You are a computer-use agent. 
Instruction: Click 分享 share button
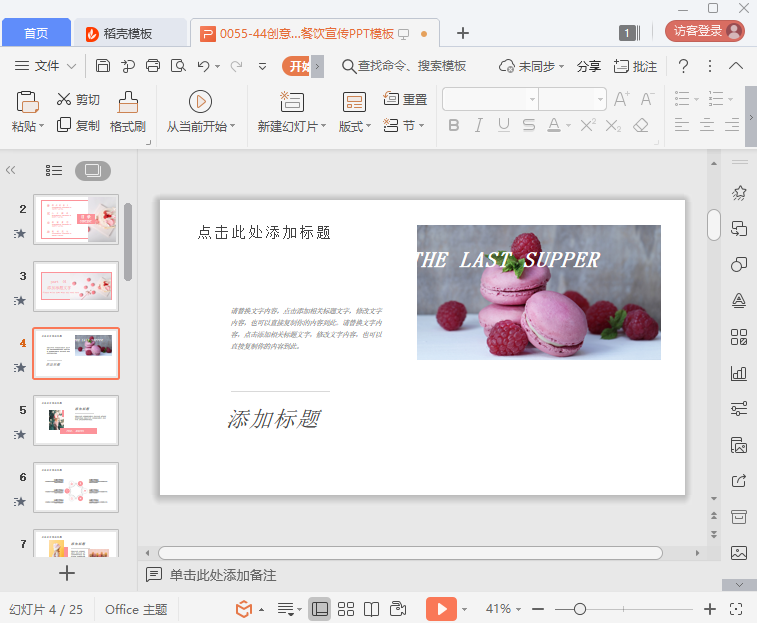(x=589, y=66)
